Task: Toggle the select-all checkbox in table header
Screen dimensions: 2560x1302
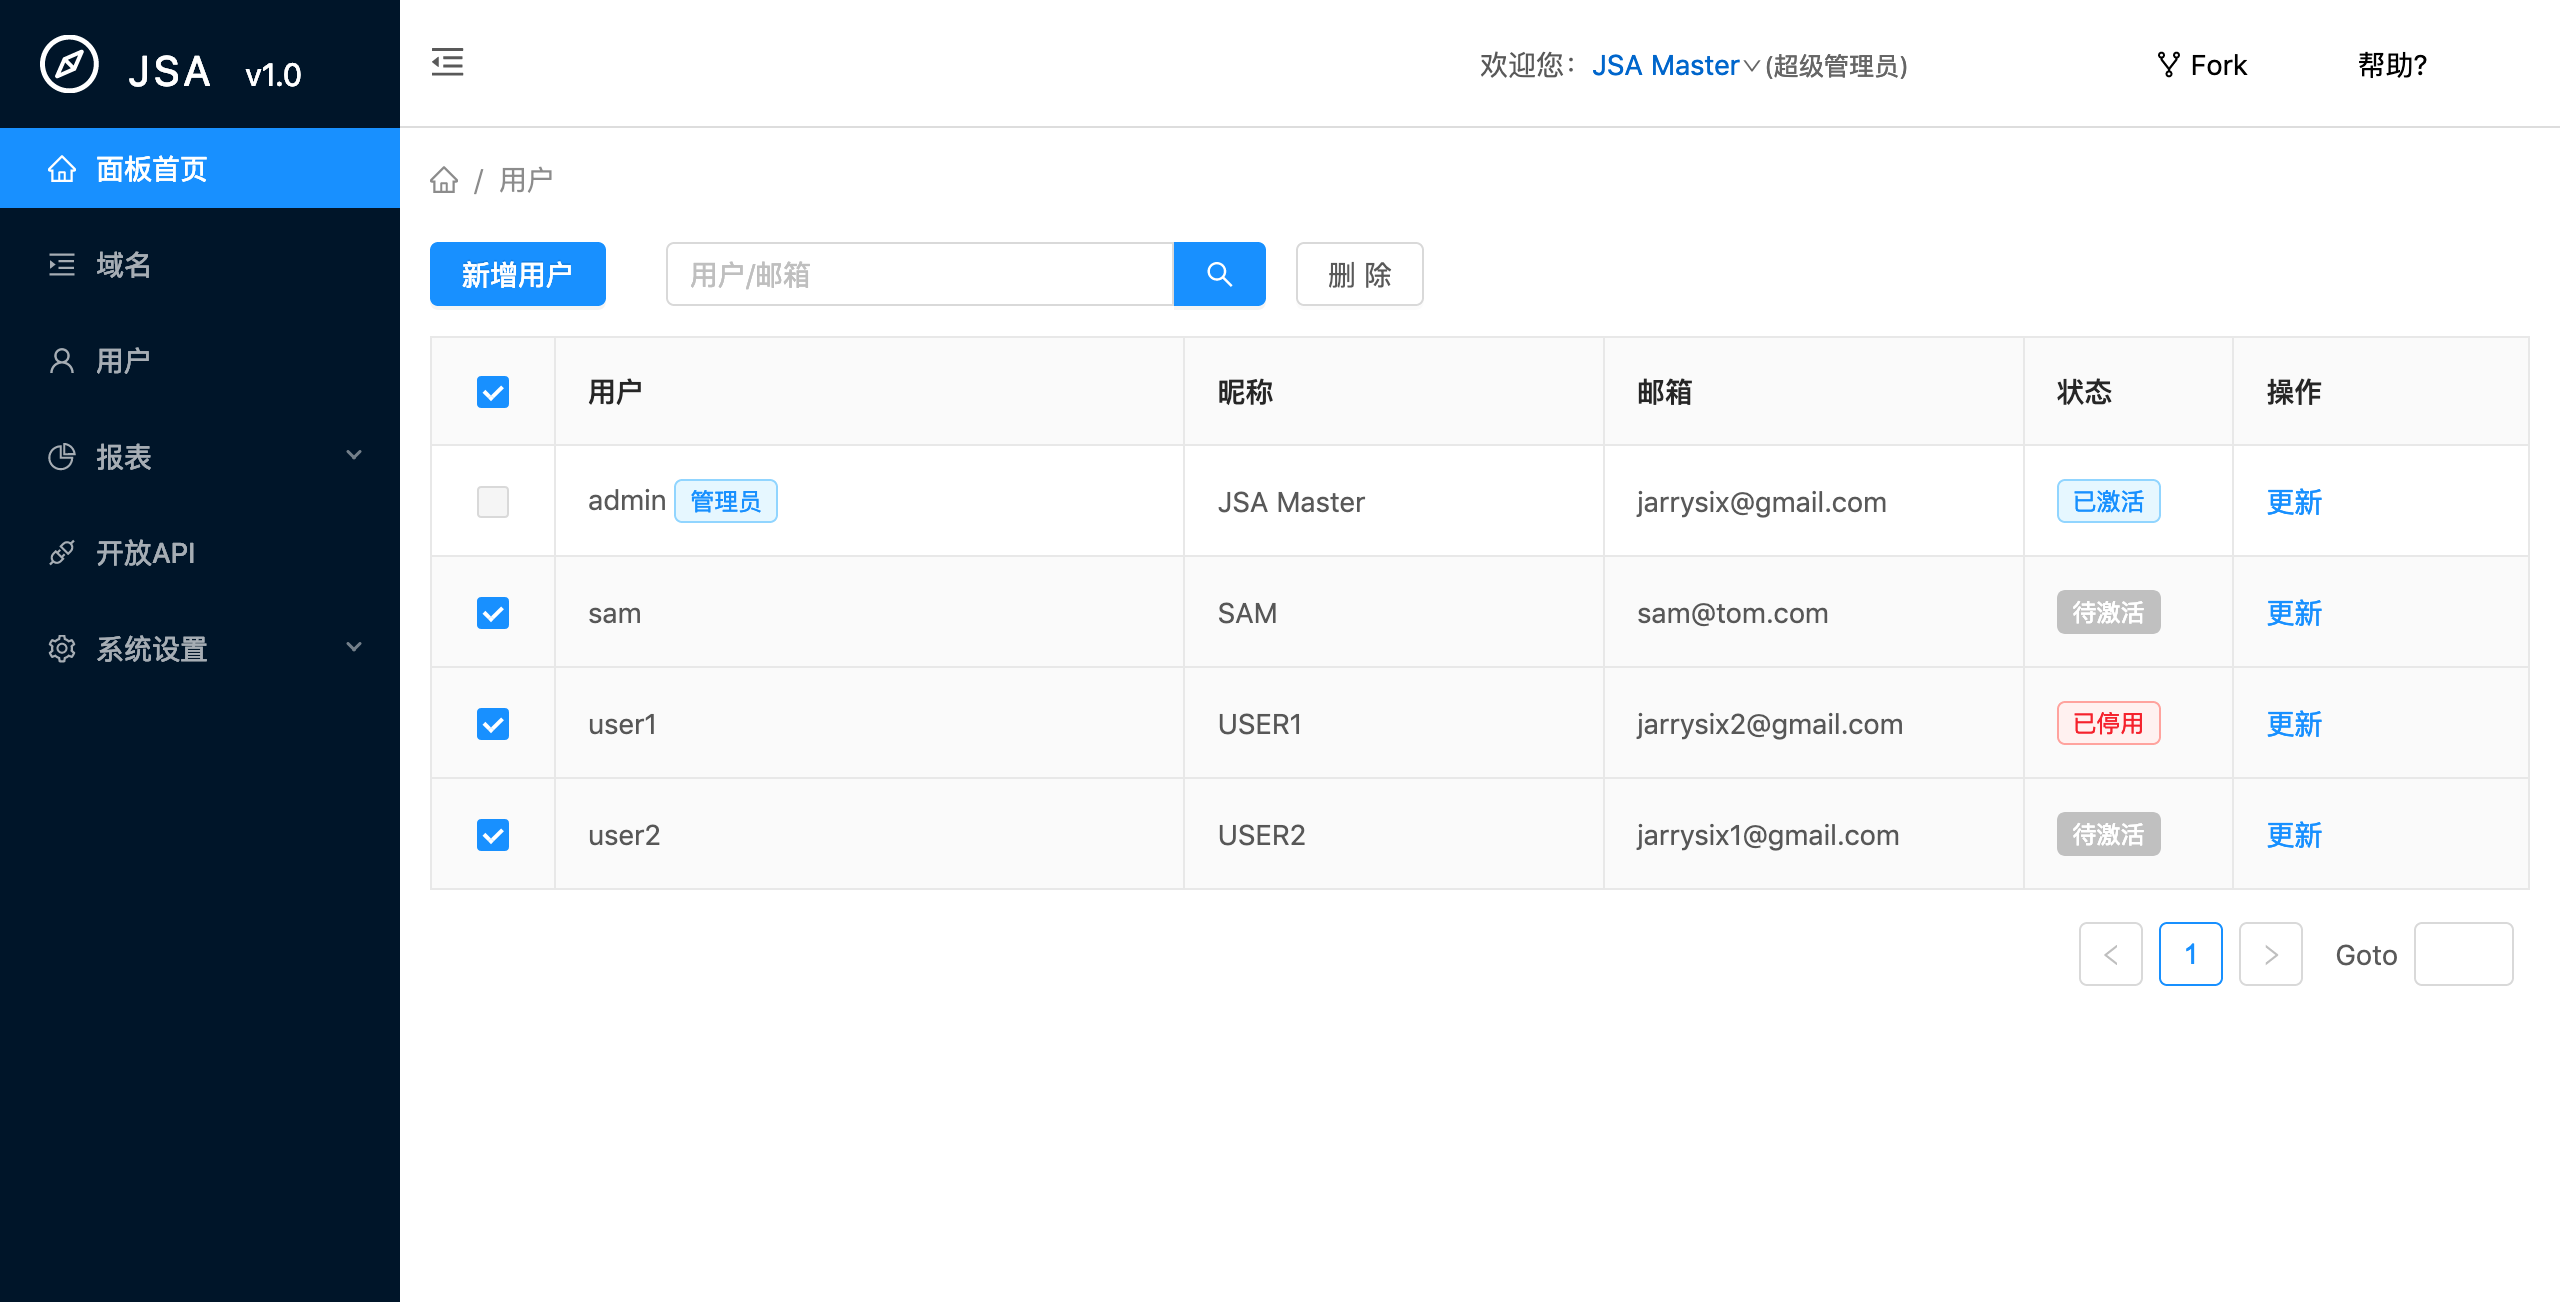Action: click(493, 392)
